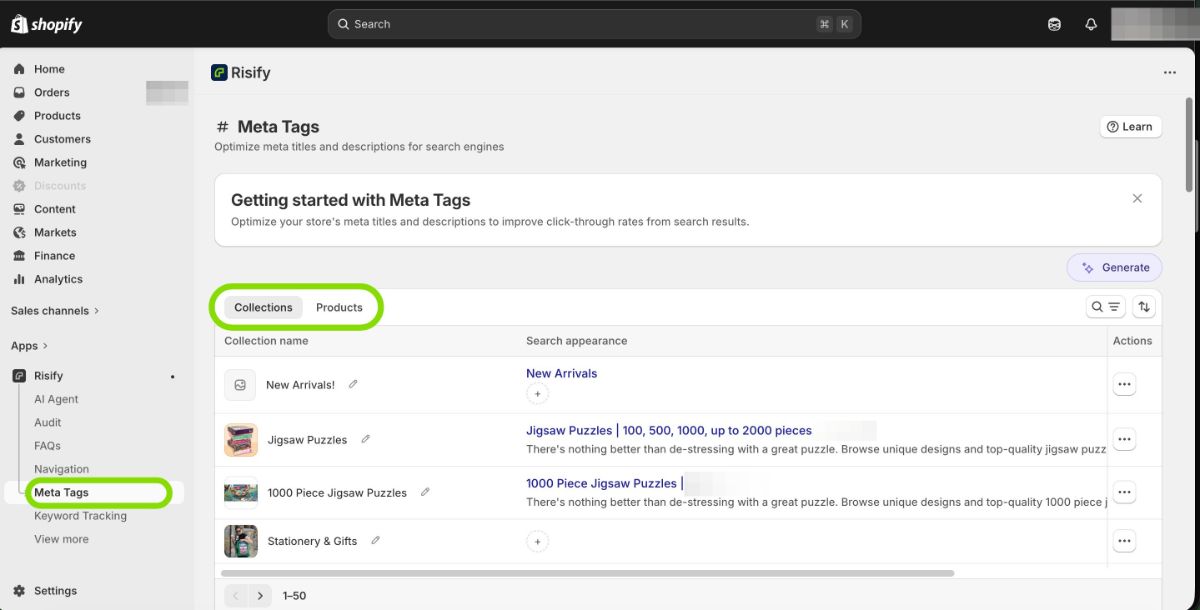The width and height of the screenshot is (1200, 610).
Task: Open actions menu for the Jigsaw Puzzles row
Action: [1124, 439]
